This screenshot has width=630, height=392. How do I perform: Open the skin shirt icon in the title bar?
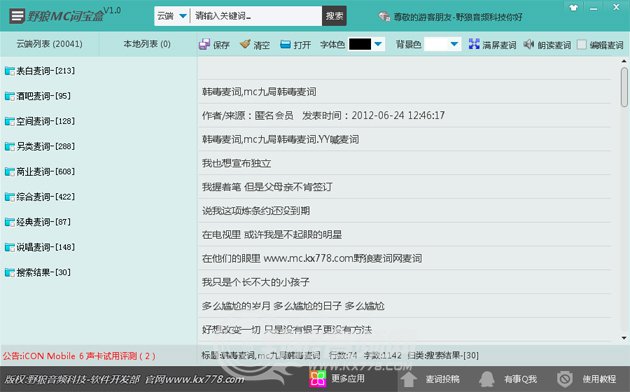click(573, 8)
